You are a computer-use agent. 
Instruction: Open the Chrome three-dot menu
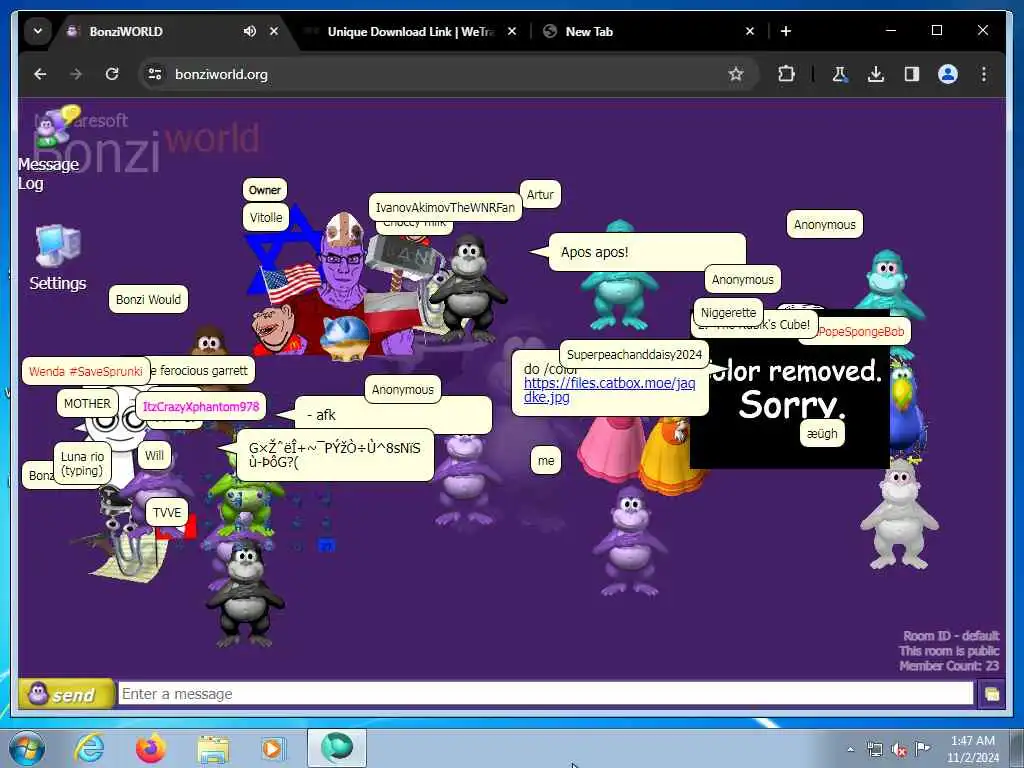pos(984,74)
